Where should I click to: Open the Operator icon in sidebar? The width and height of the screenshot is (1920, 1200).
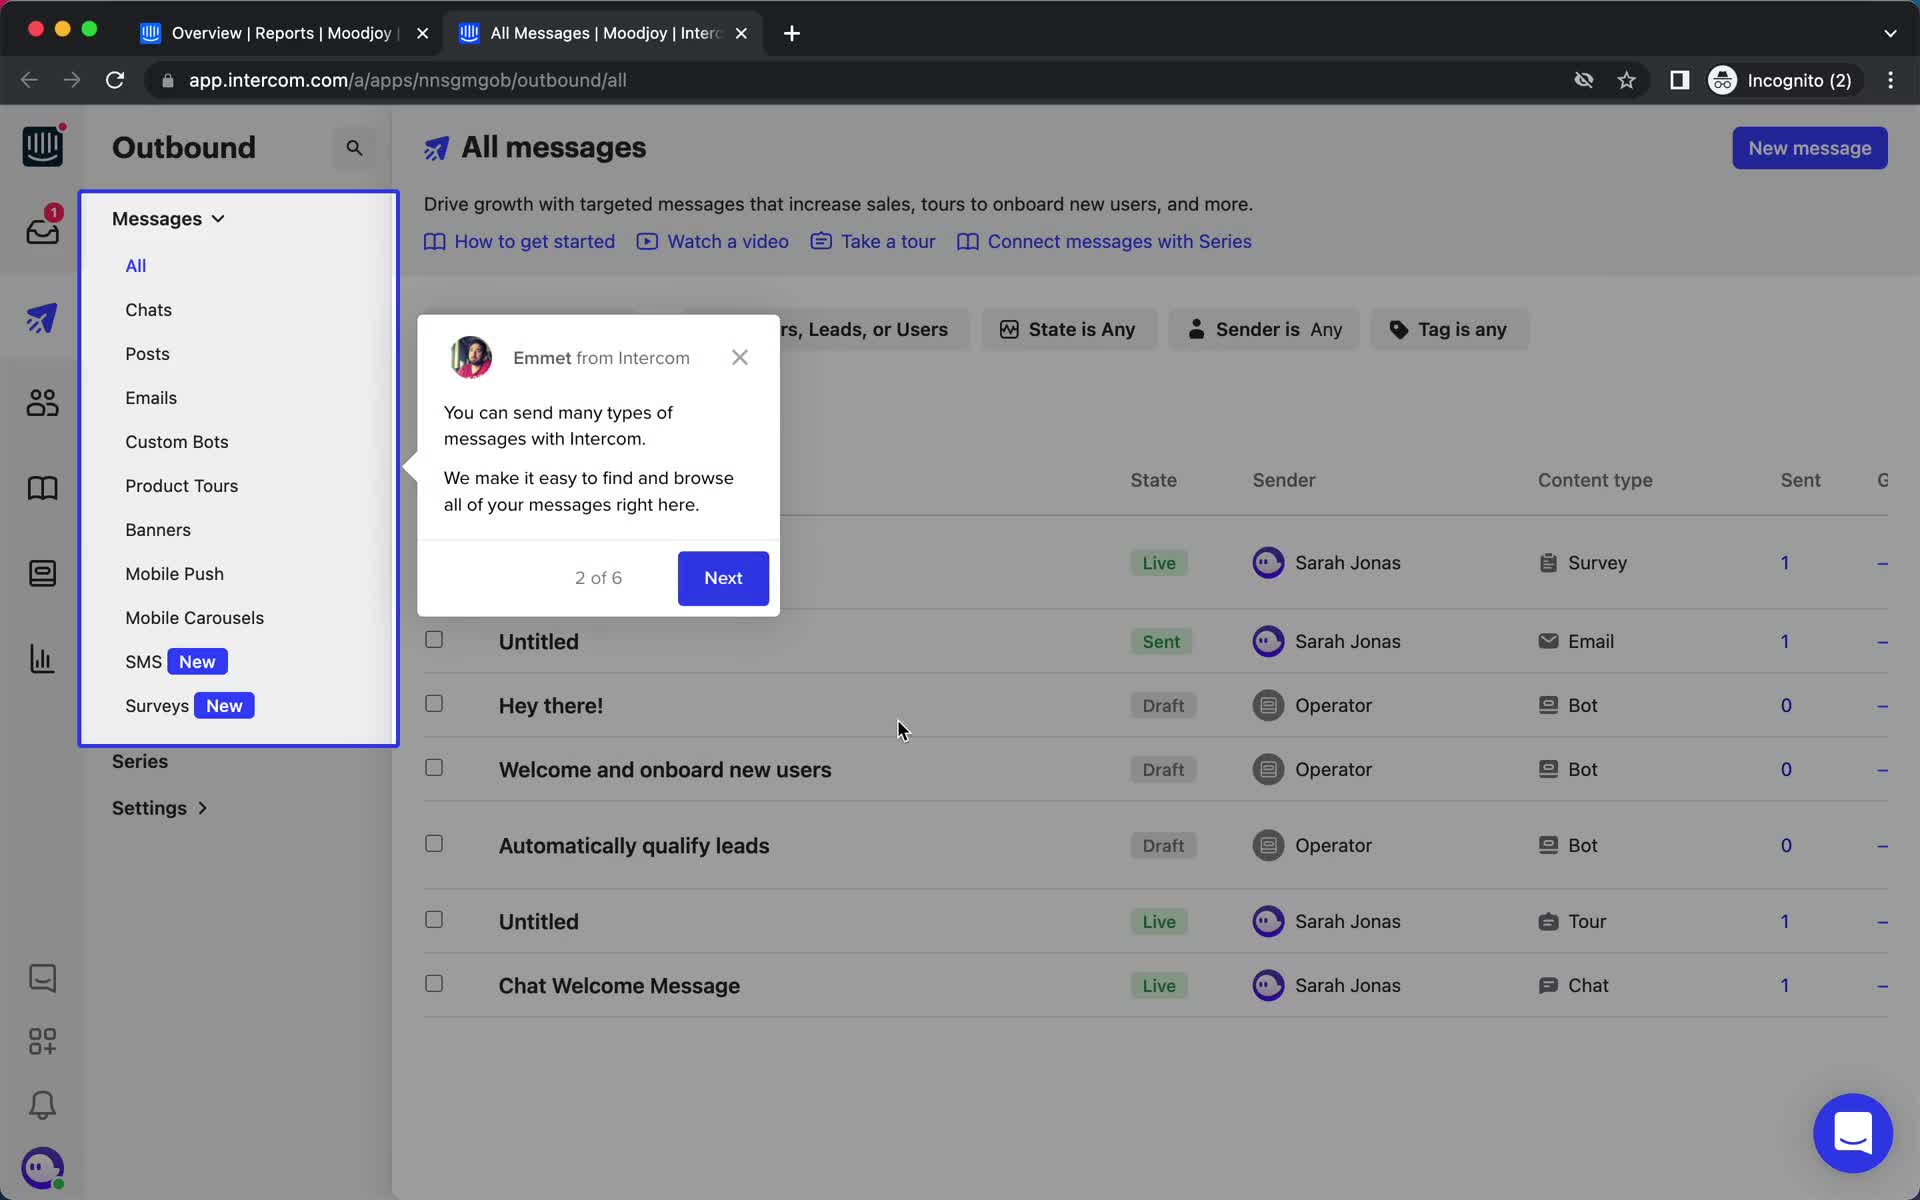(x=42, y=573)
